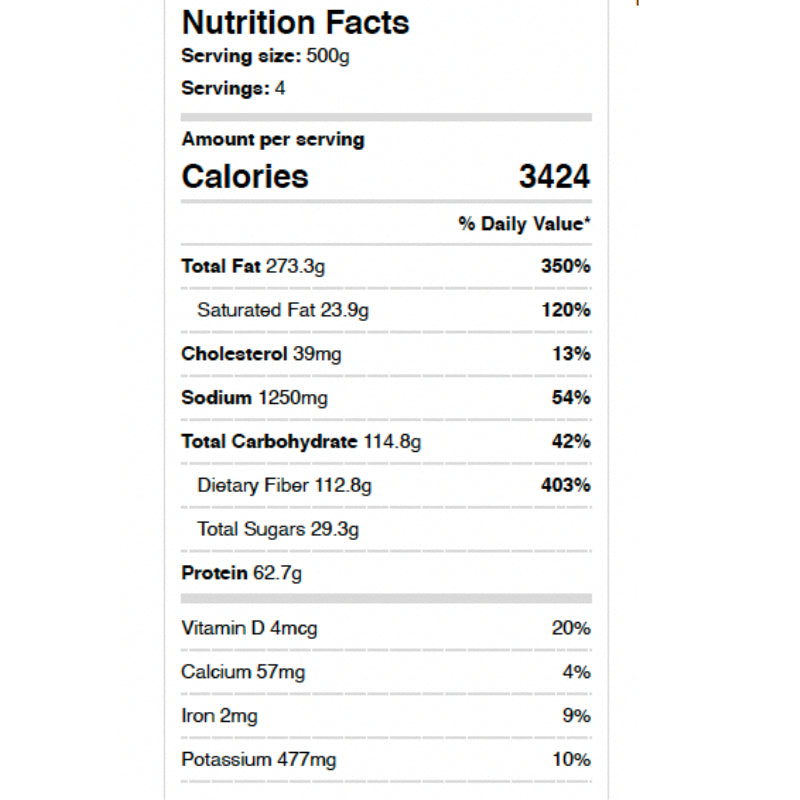Image resolution: width=800 pixels, height=800 pixels.
Task: Select the Saturated Fat 23.9g row
Action: click(283, 310)
